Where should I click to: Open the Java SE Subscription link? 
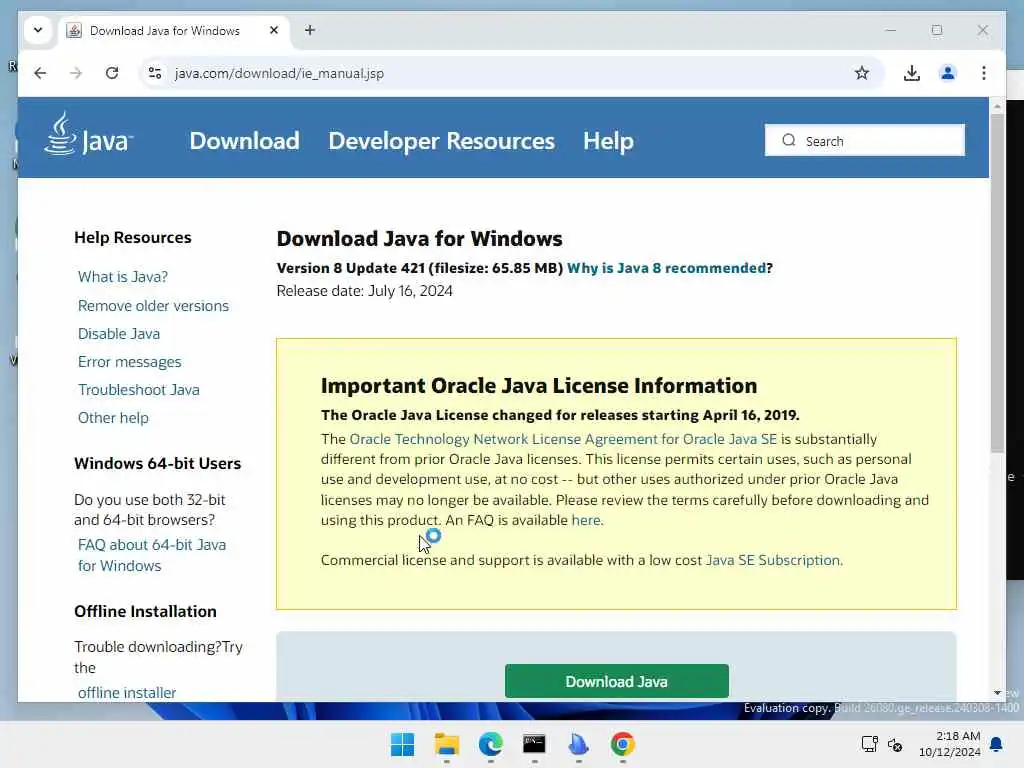tap(773, 560)
